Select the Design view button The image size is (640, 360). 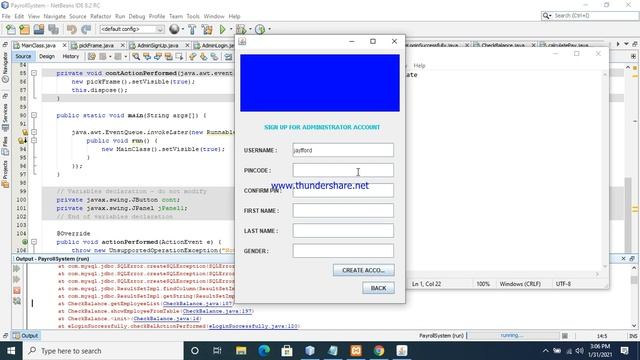47,56
